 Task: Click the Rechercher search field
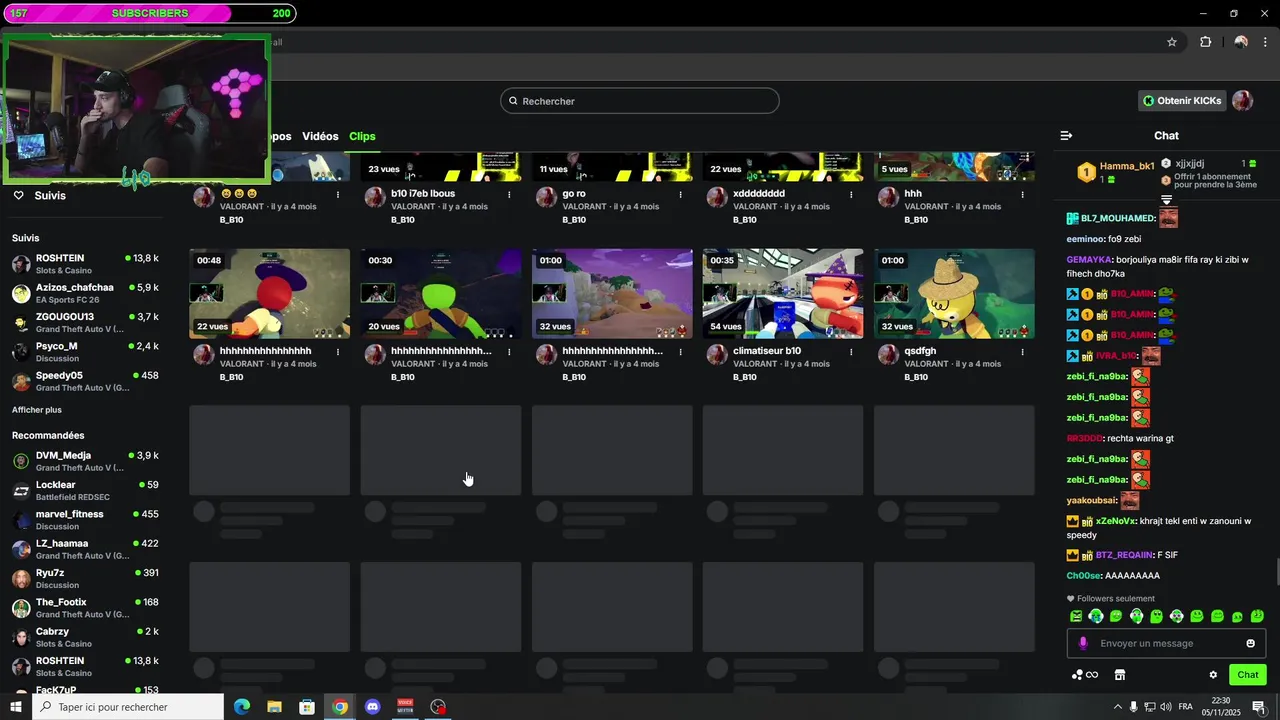[x=640, y=101]
